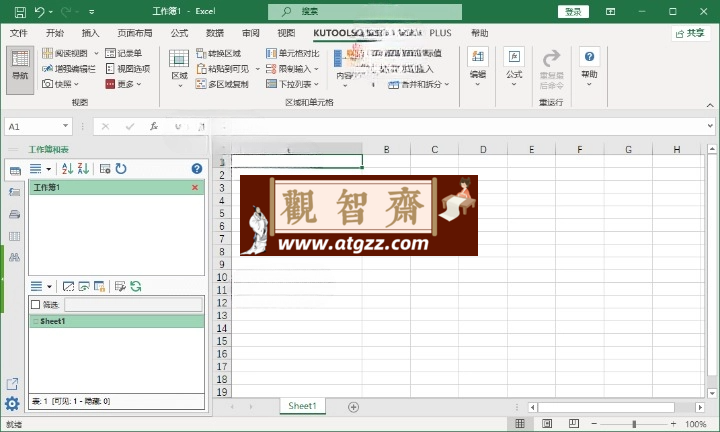Undo the last action
The width and height of the screenshot is (720, 432).
(x=39, y=11)
